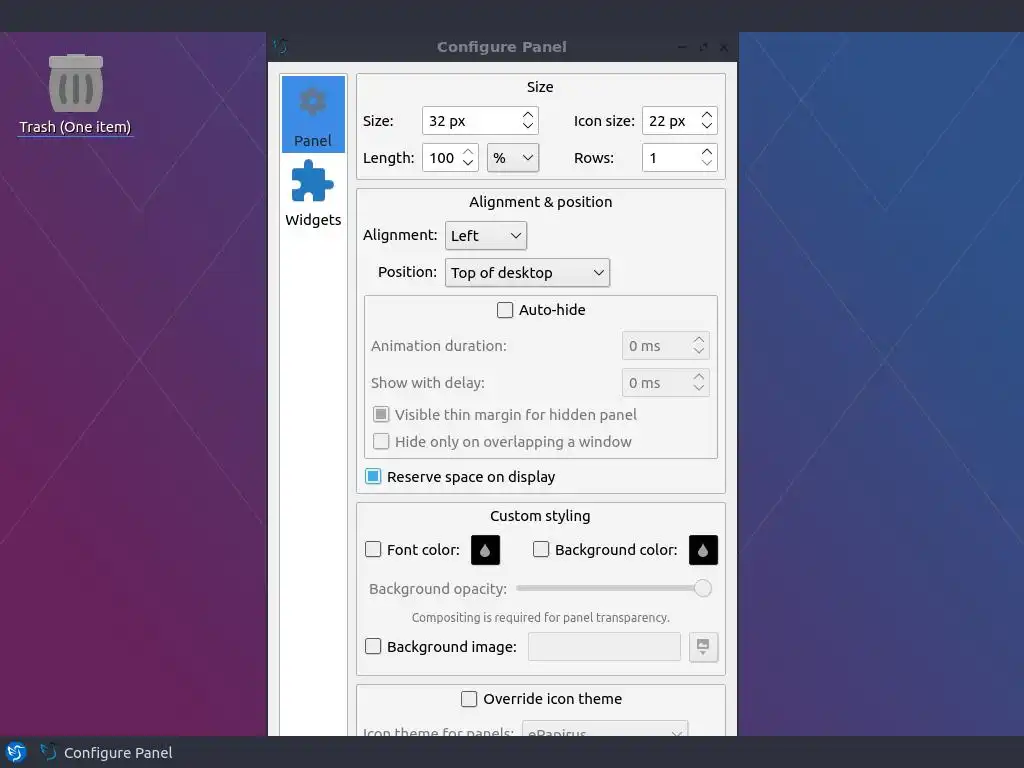Open the Alignment Left dropdown

(485, 236)
